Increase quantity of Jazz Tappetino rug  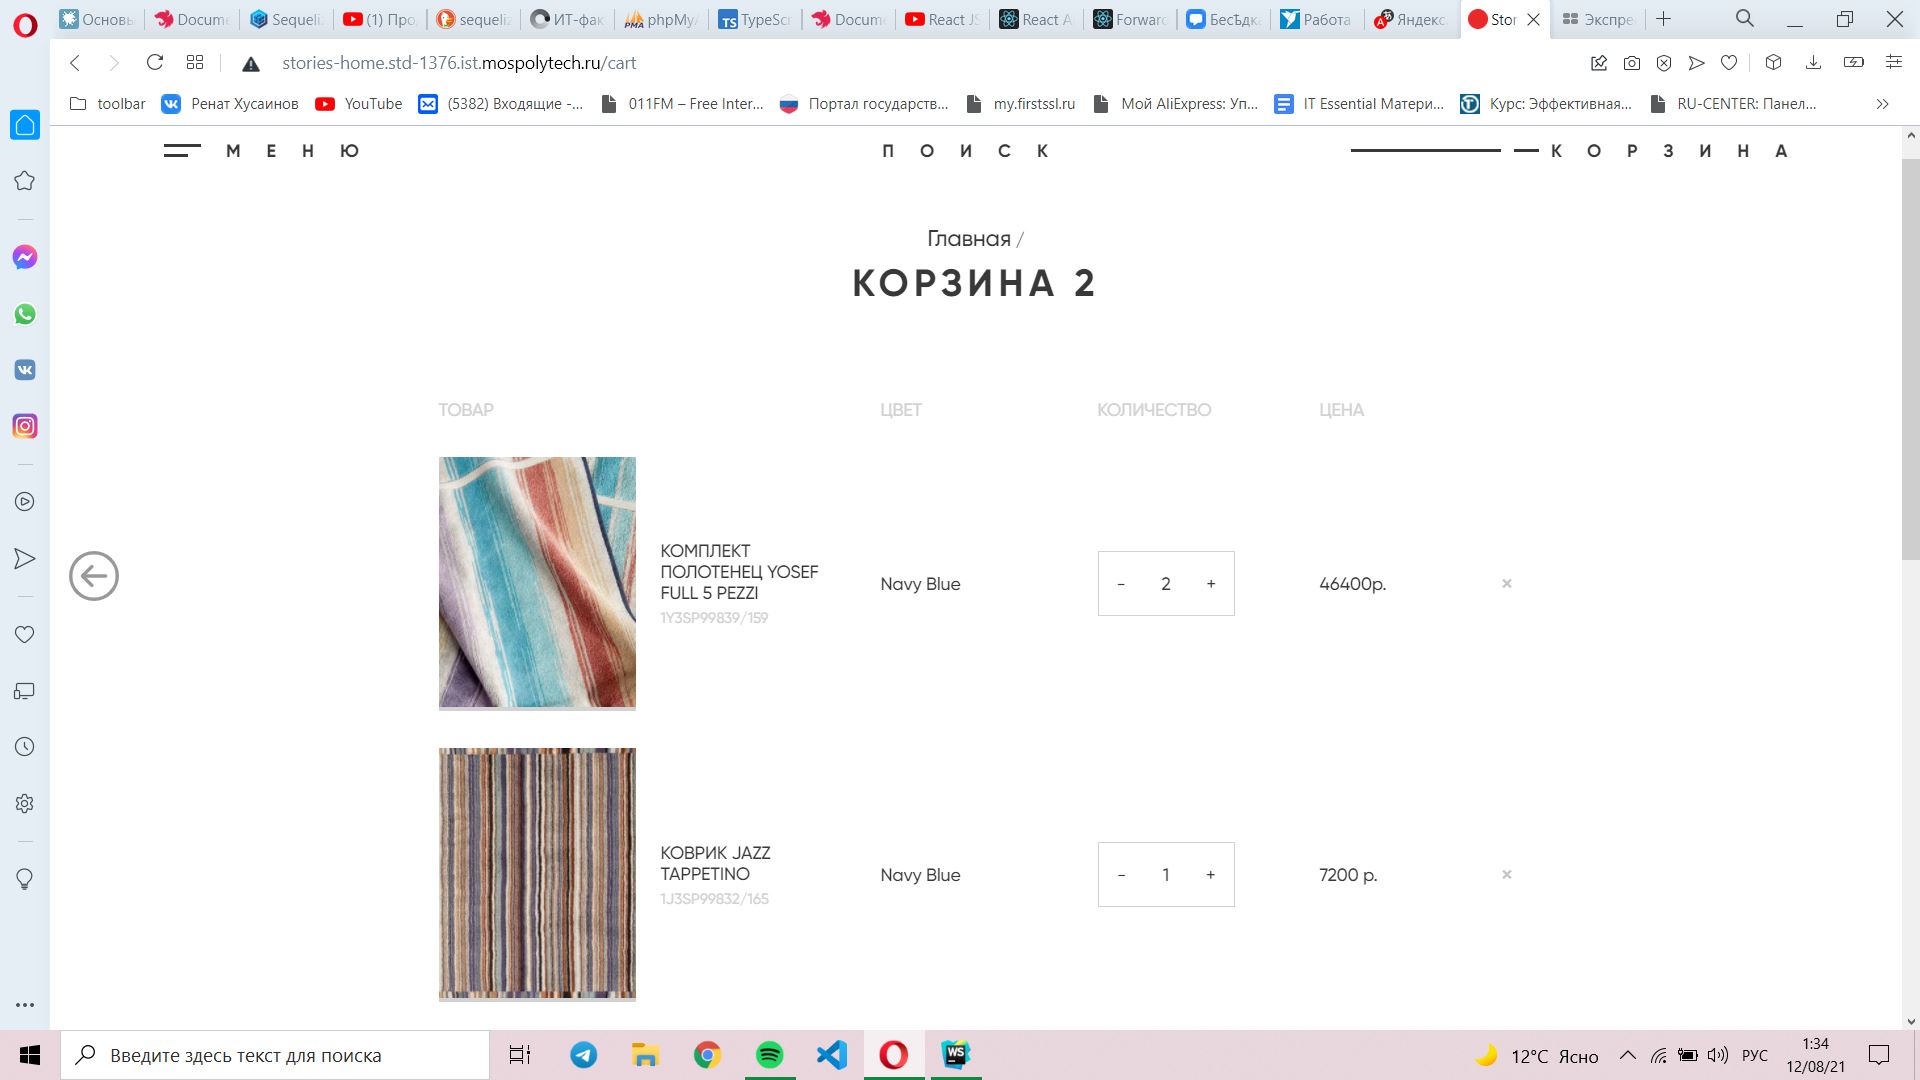pos(1211,875)
